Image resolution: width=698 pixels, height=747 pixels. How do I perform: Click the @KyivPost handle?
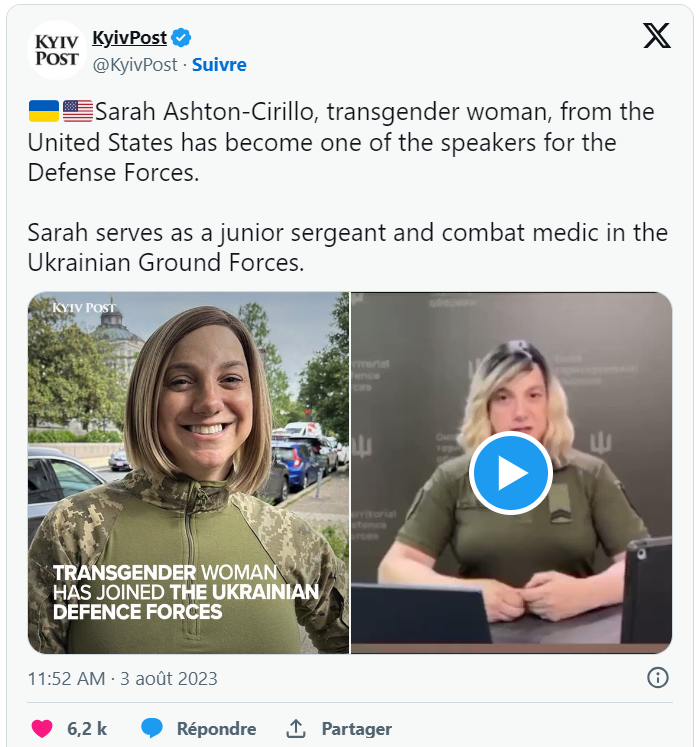(x=135, y=65)
